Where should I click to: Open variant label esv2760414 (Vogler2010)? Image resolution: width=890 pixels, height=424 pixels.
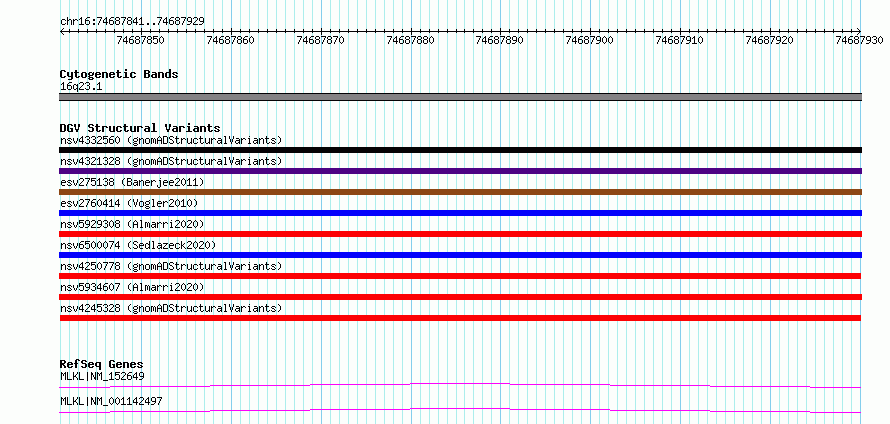tap(129, 203)
